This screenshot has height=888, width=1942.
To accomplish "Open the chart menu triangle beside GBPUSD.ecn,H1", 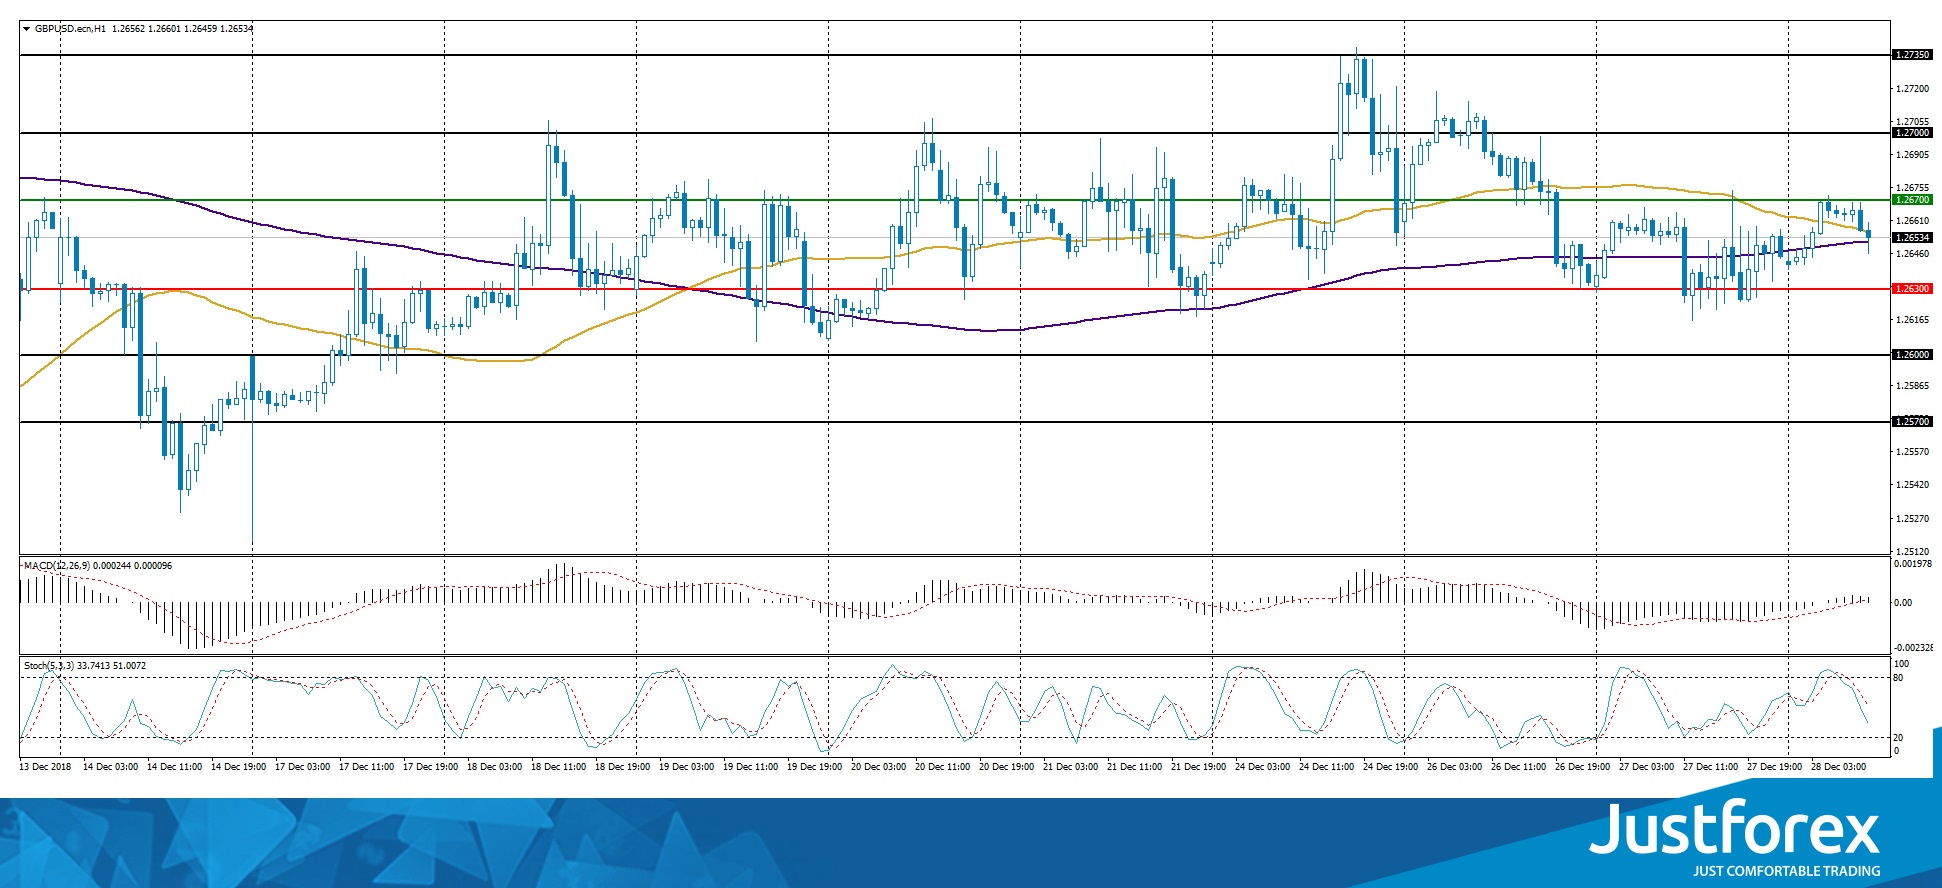I will tap(26, 29).
